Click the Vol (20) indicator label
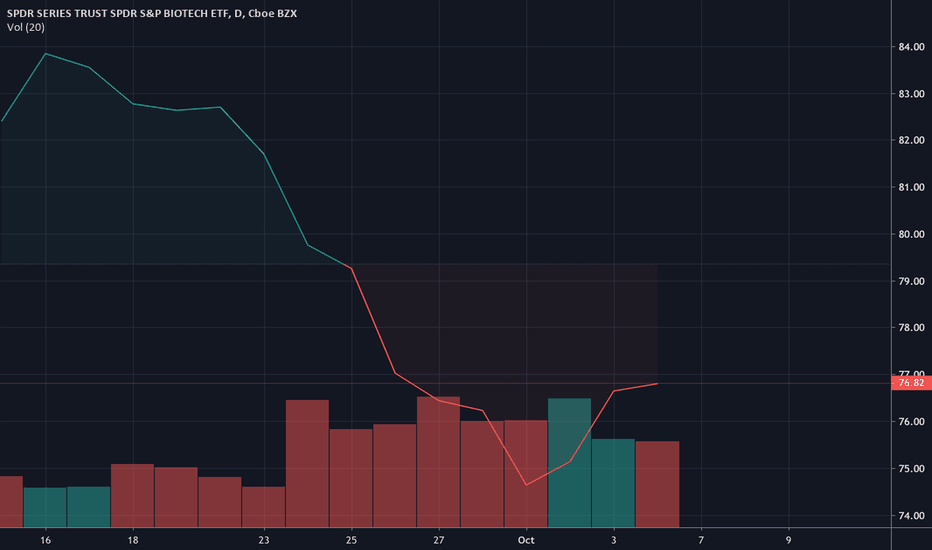This screenshot has width=932, height=550. click(26, 27)
